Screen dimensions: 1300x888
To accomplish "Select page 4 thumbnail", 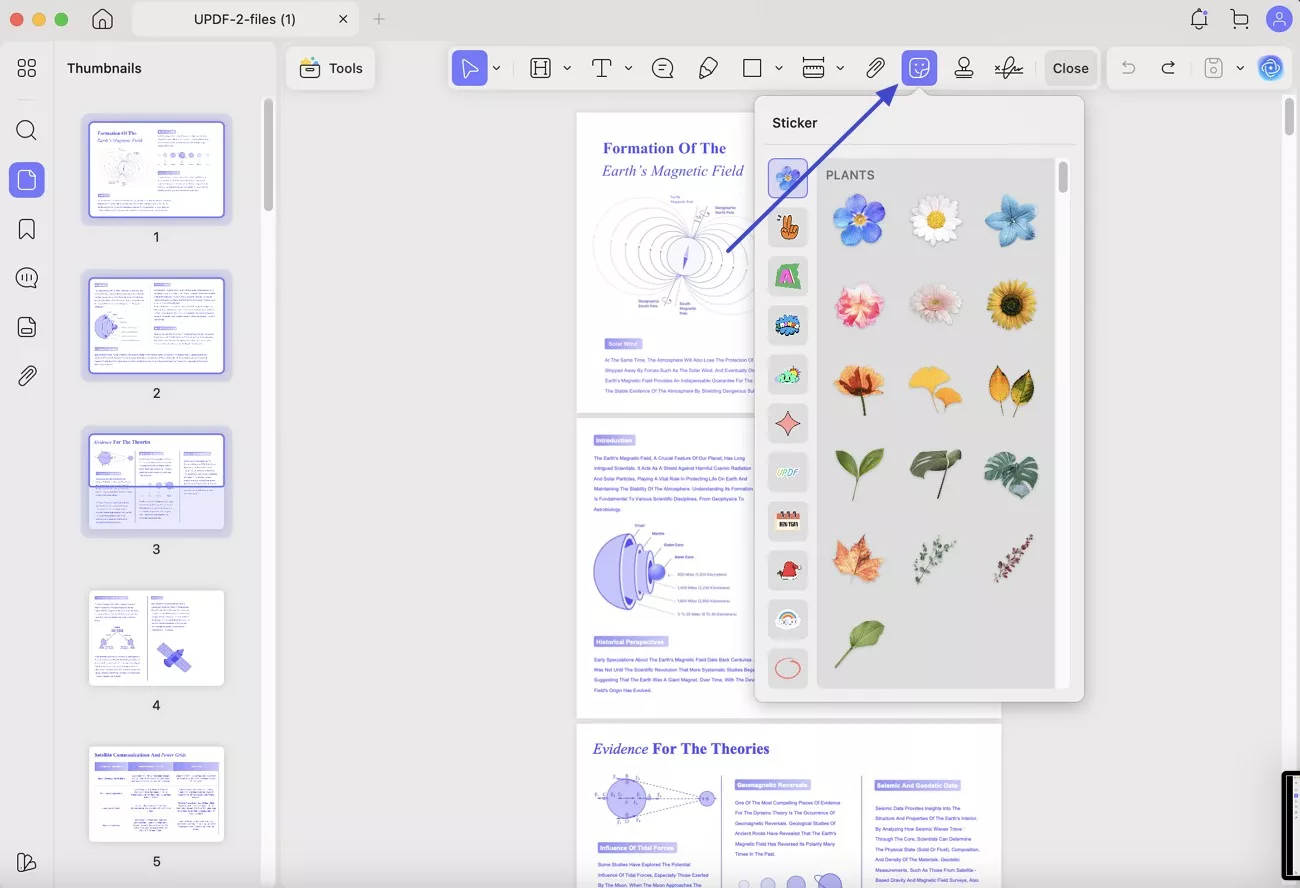I will [x=156, y=637].
